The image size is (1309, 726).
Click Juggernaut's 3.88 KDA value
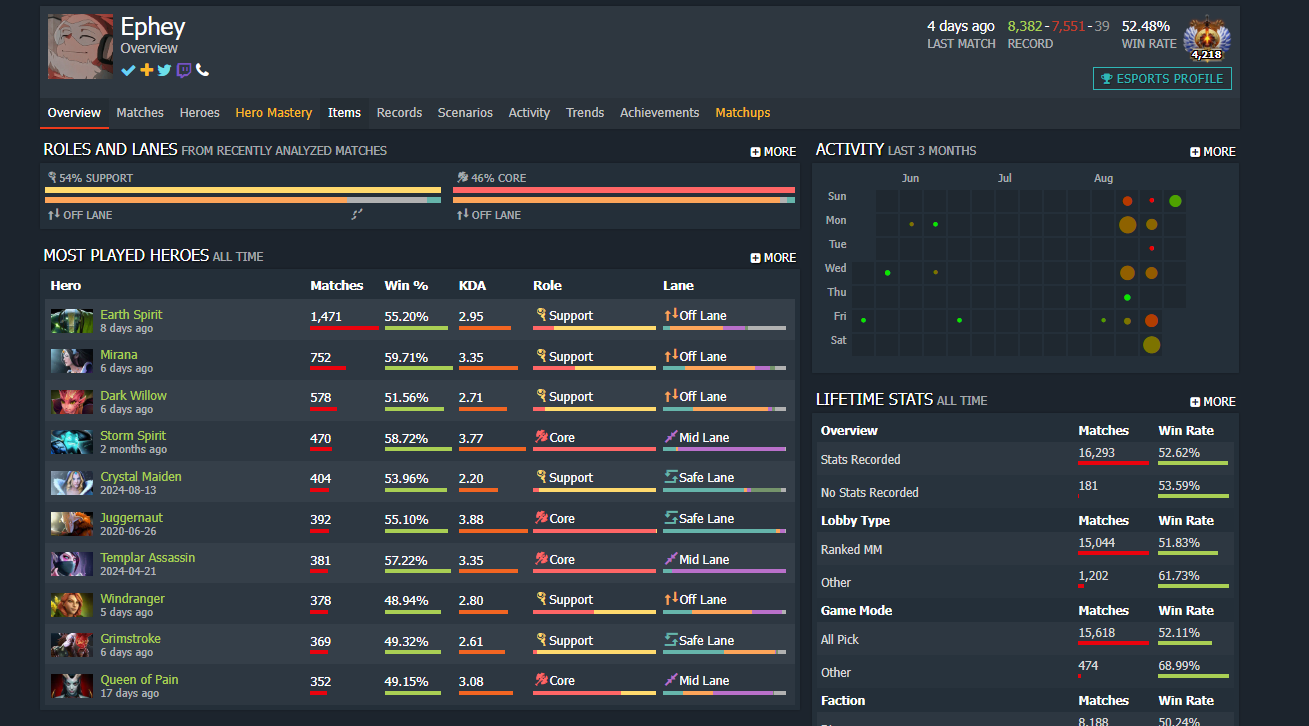click(471, 519)
